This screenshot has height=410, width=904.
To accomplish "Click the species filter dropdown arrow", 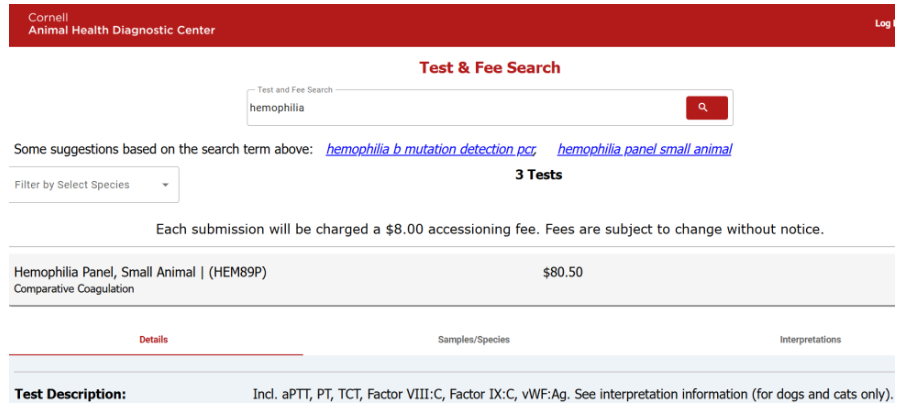I will 165,185.
